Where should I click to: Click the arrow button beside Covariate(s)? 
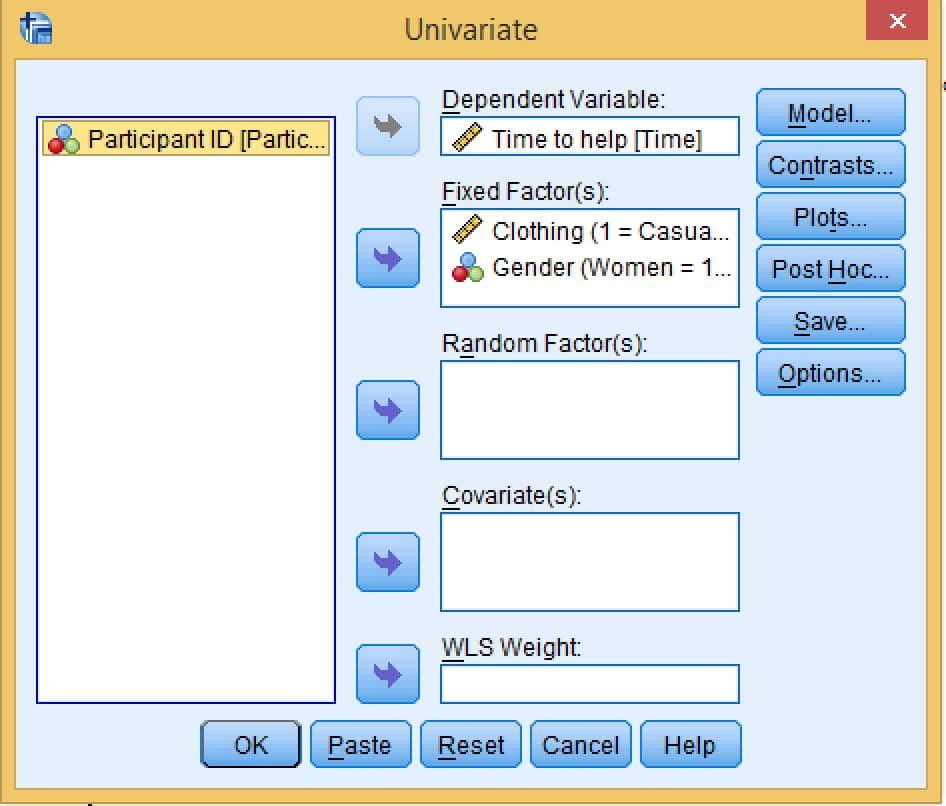coord(387,562)
